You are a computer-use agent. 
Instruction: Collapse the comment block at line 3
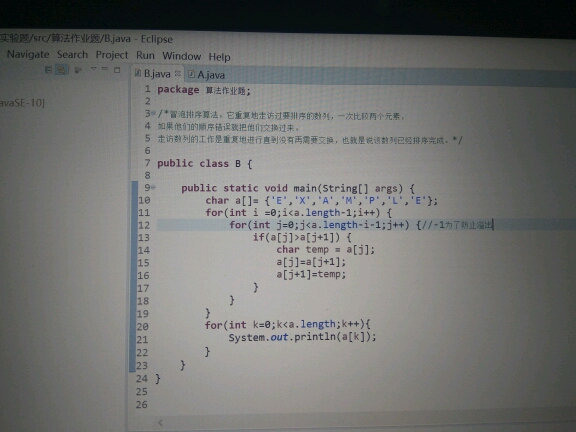[153, 114]
